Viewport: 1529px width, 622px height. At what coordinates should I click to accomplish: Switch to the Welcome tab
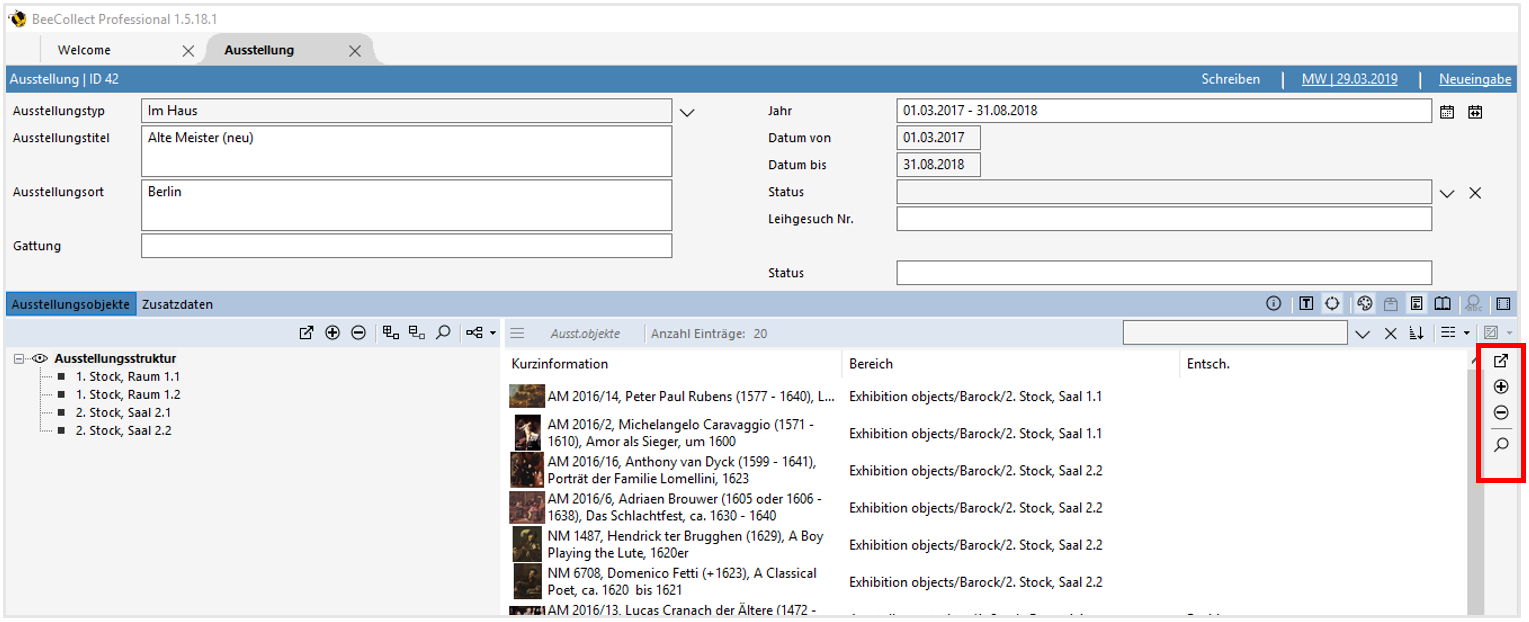click(84, 50)
